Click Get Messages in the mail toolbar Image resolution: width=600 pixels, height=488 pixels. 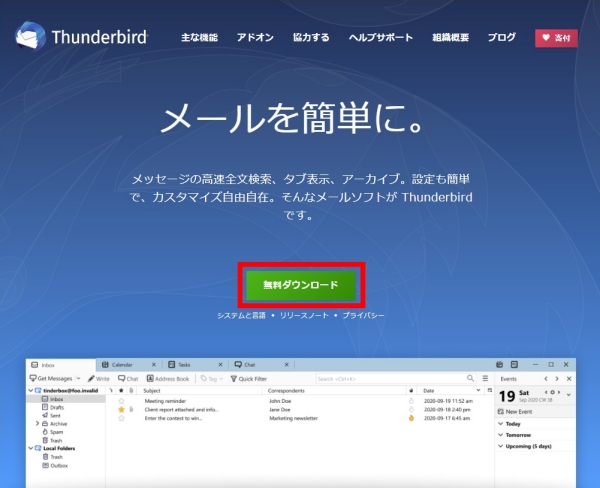51,379
